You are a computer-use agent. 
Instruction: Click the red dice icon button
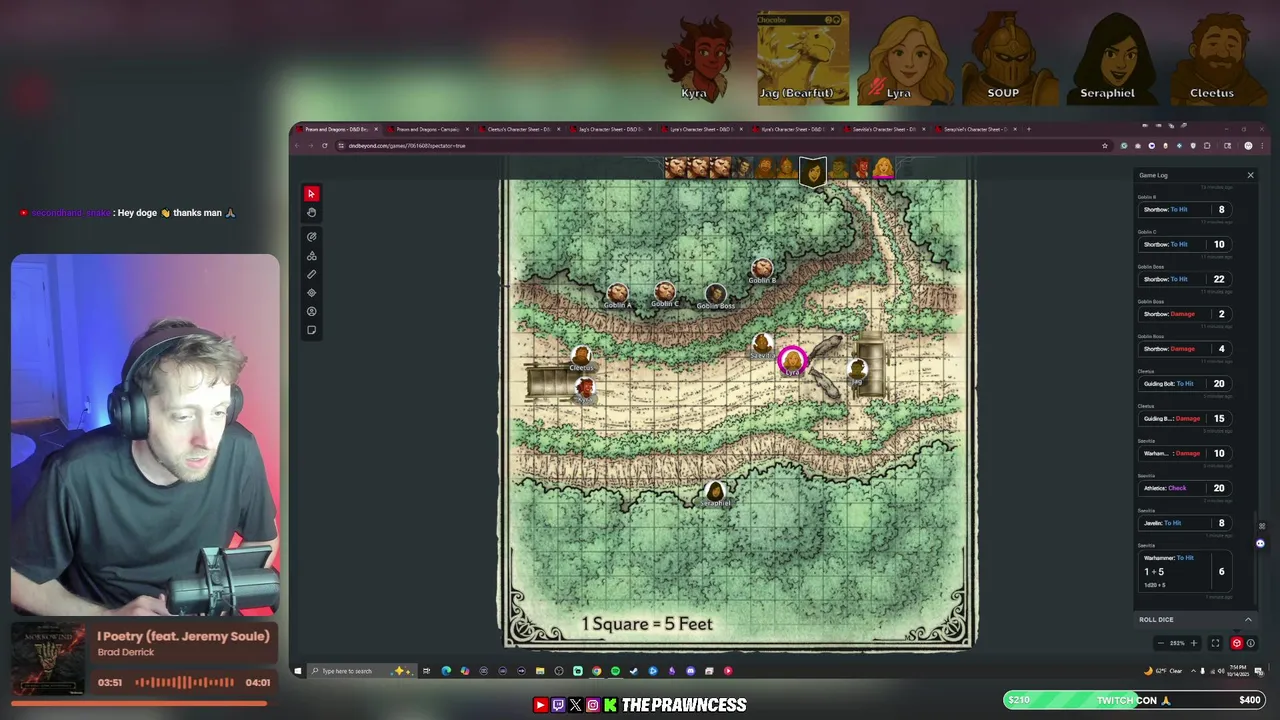tap(1237, 643)
